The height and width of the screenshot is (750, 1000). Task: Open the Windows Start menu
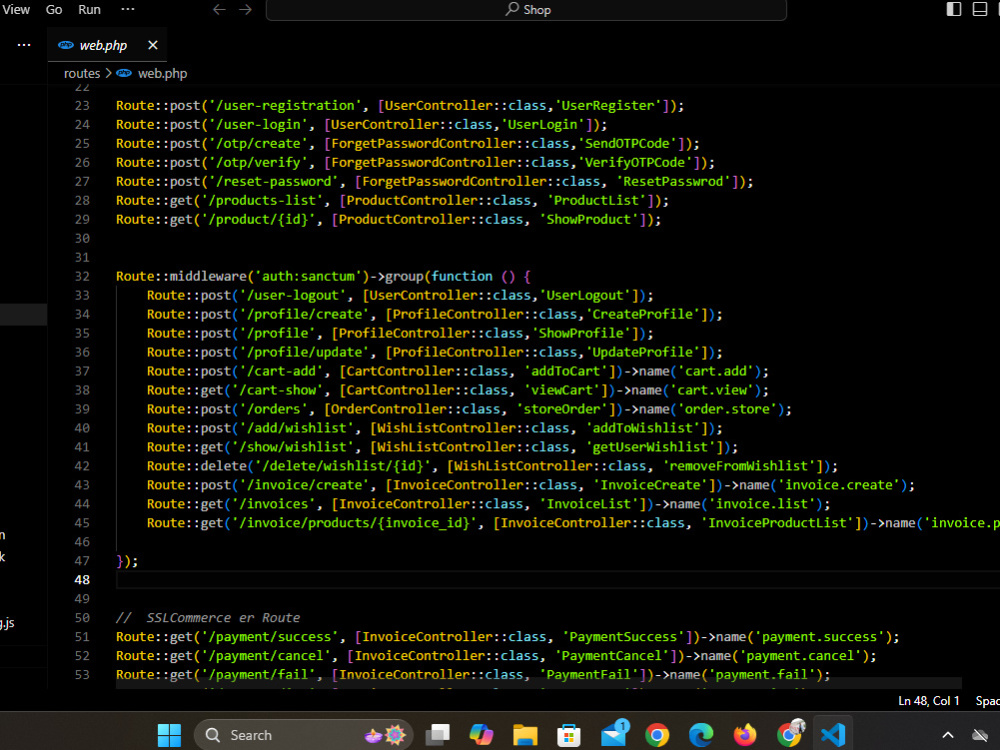point(170,735)
